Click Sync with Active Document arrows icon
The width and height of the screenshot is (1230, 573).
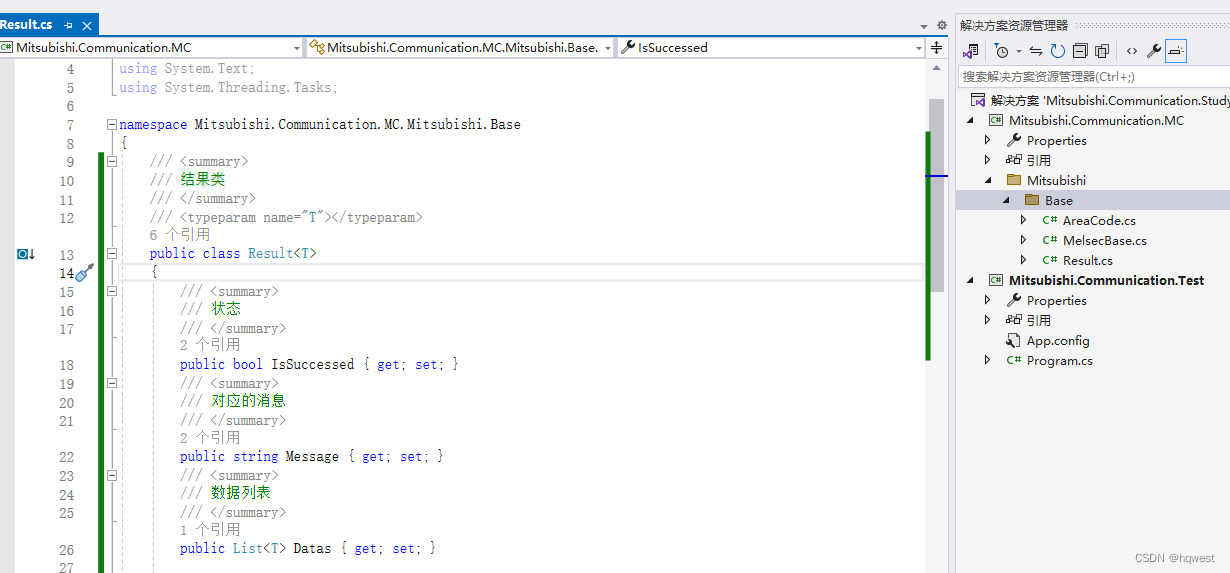[1036, 51]
